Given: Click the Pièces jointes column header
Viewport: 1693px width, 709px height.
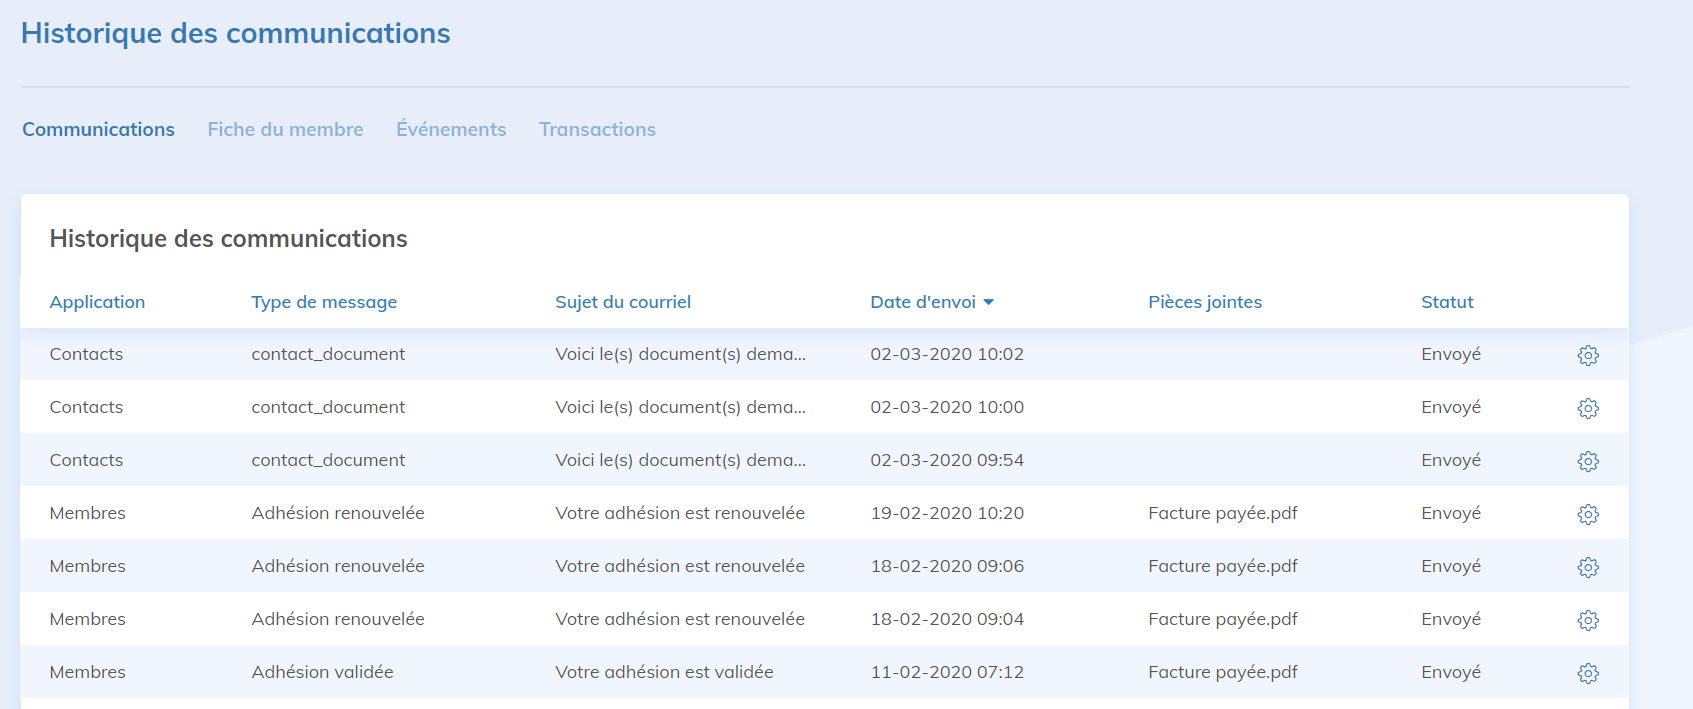Looking at the screenshot, I should (1204, 302).
